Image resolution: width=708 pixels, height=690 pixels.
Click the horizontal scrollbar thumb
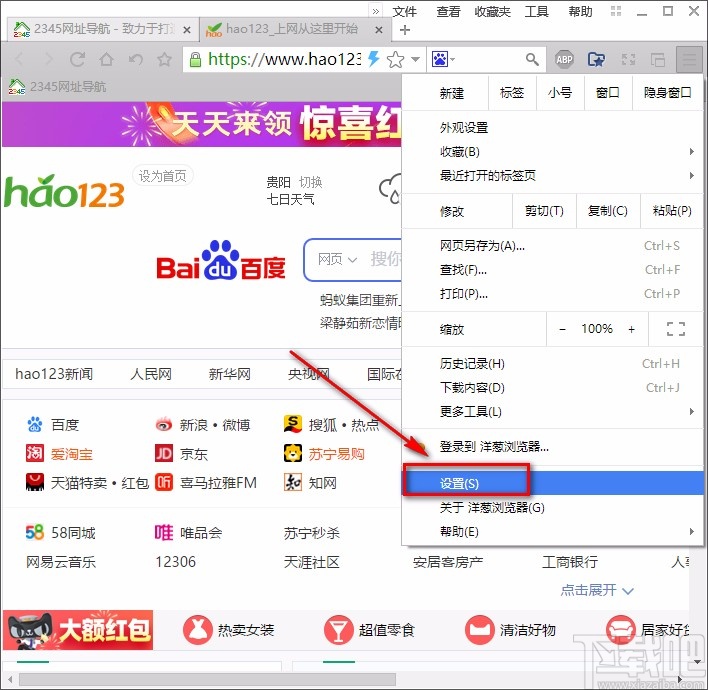pos(207,679)
